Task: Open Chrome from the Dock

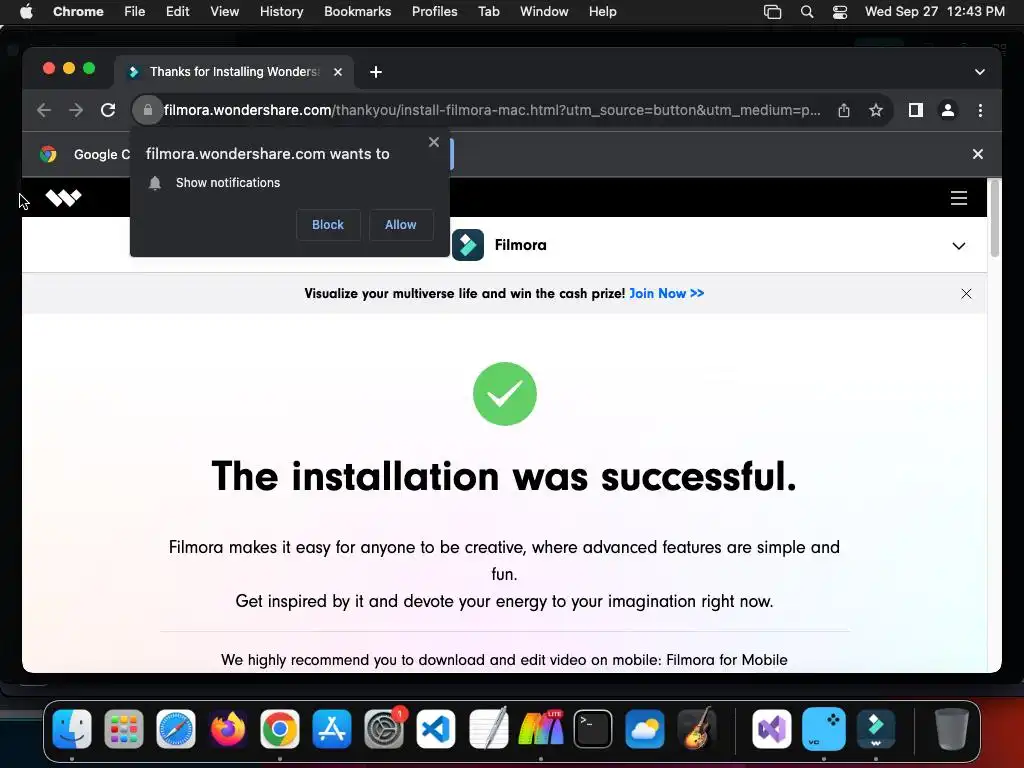Action: coord(280,728)
